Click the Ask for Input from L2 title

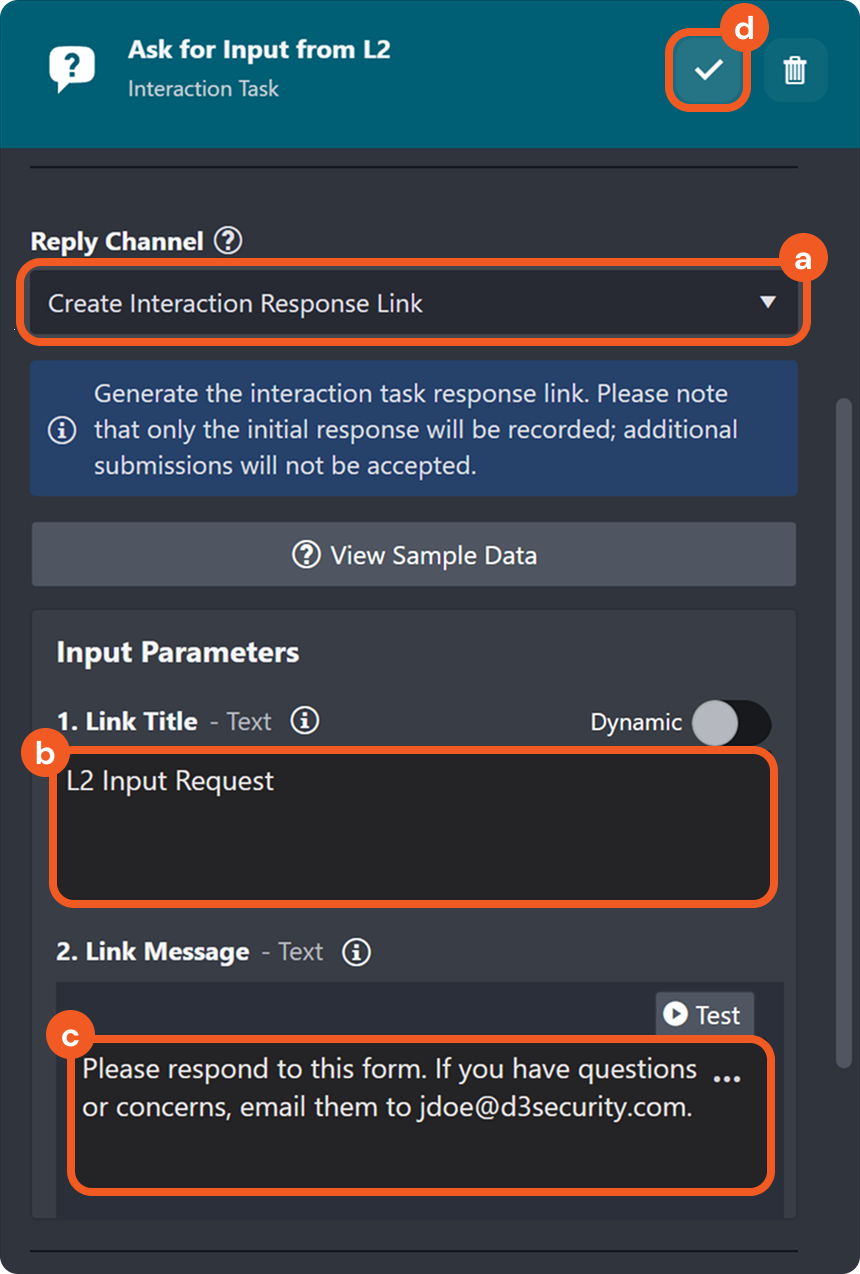point(259,49)
